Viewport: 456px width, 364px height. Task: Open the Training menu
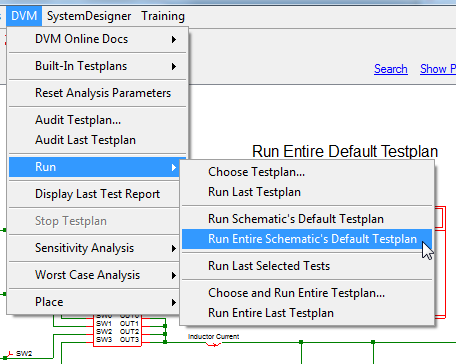click(163, 16)
